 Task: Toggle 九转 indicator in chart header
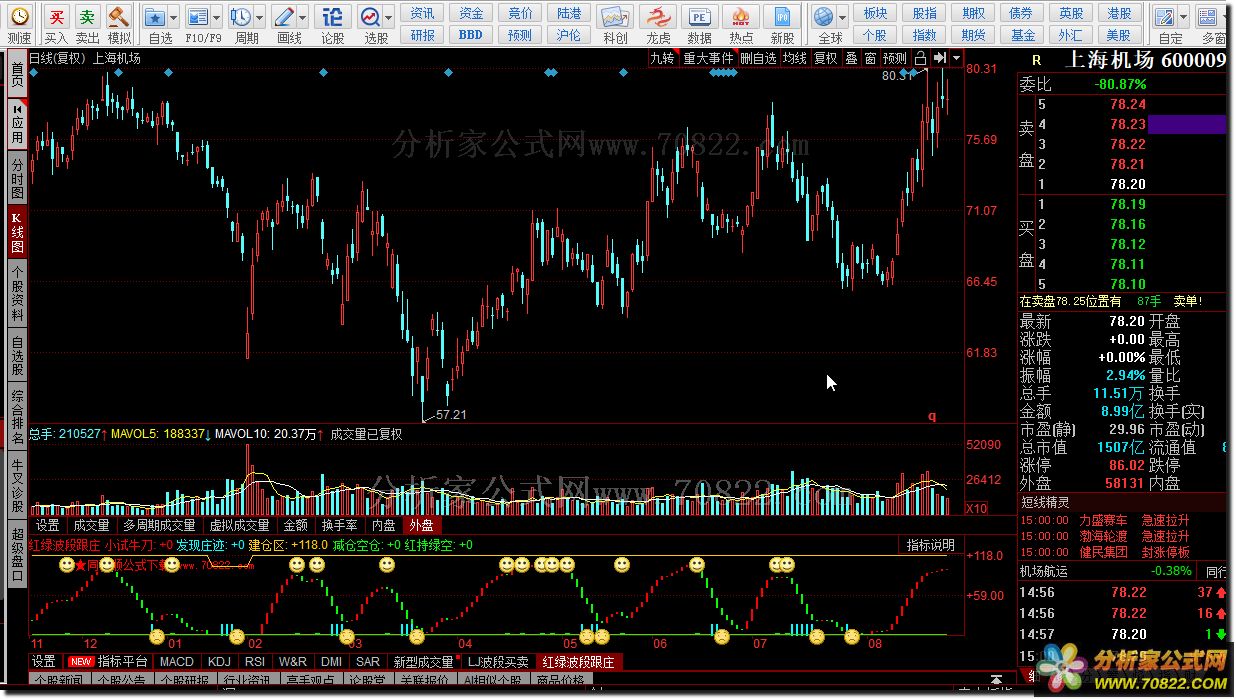(x=662, y=58)
